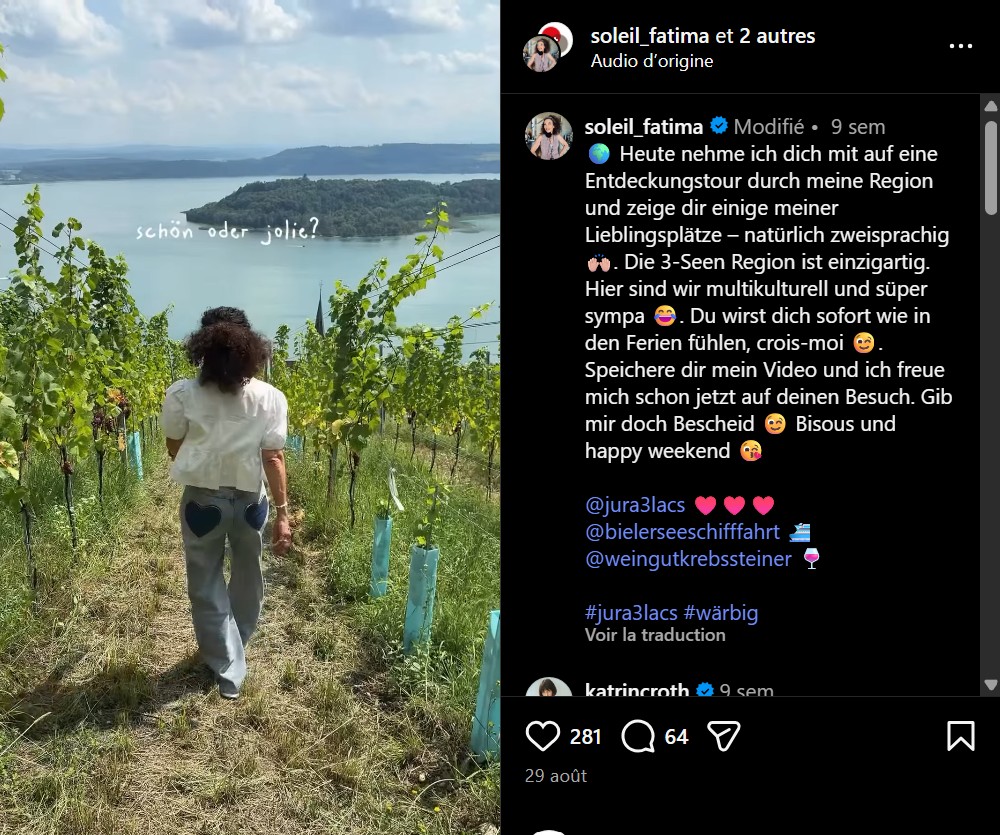Open the #jura3lacs hashtag

click(x=631, y=613)
